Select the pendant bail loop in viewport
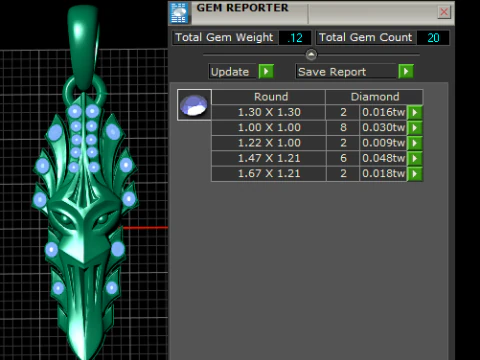 (83, 47)
